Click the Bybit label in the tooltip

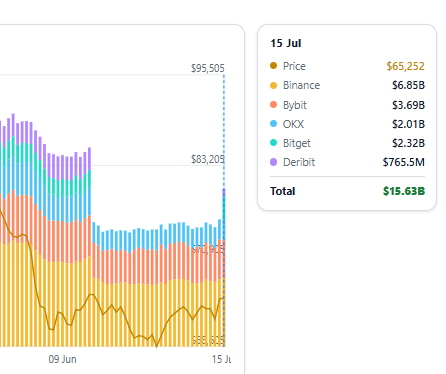pyautogui.click(x=295, y=105)
